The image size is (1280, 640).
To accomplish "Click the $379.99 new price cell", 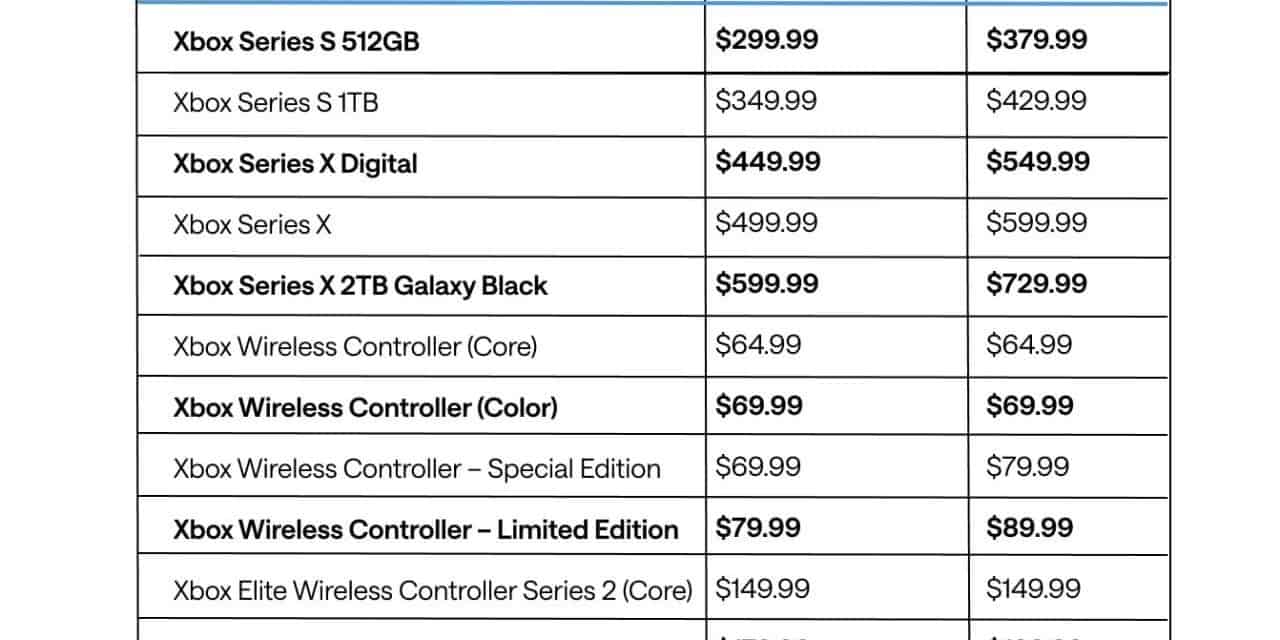I will coord(1037,40).
